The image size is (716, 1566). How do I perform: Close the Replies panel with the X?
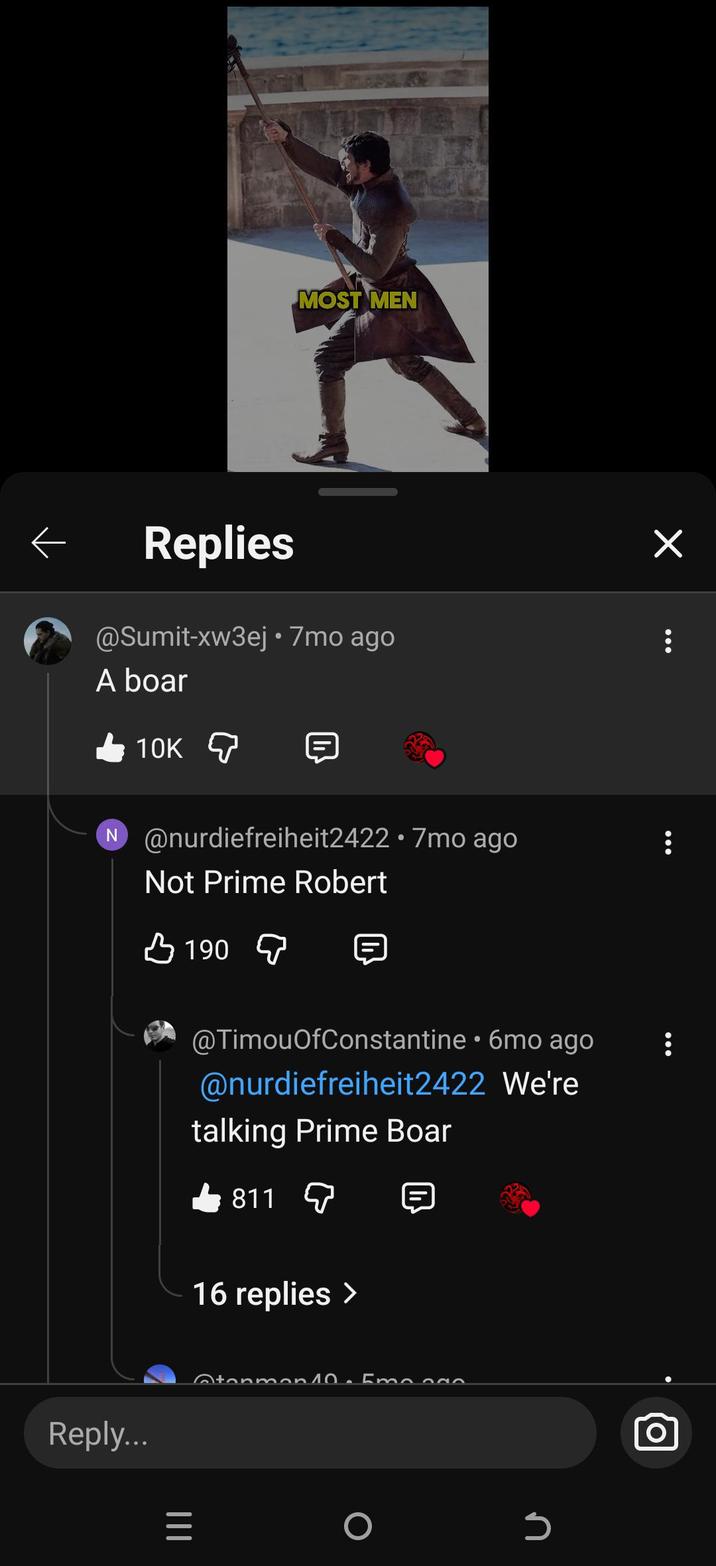(667, 543)
